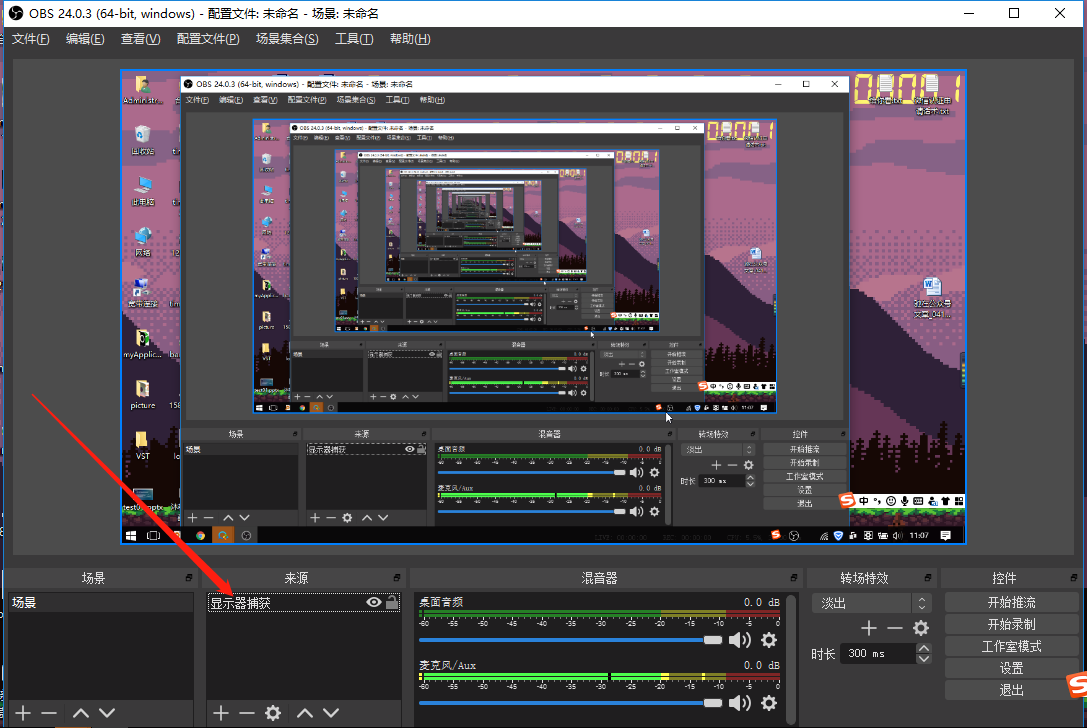This screenshot has width=1087, height=728.
Task: Remove selected scene with the minus icon
Action: pos(49,713)
